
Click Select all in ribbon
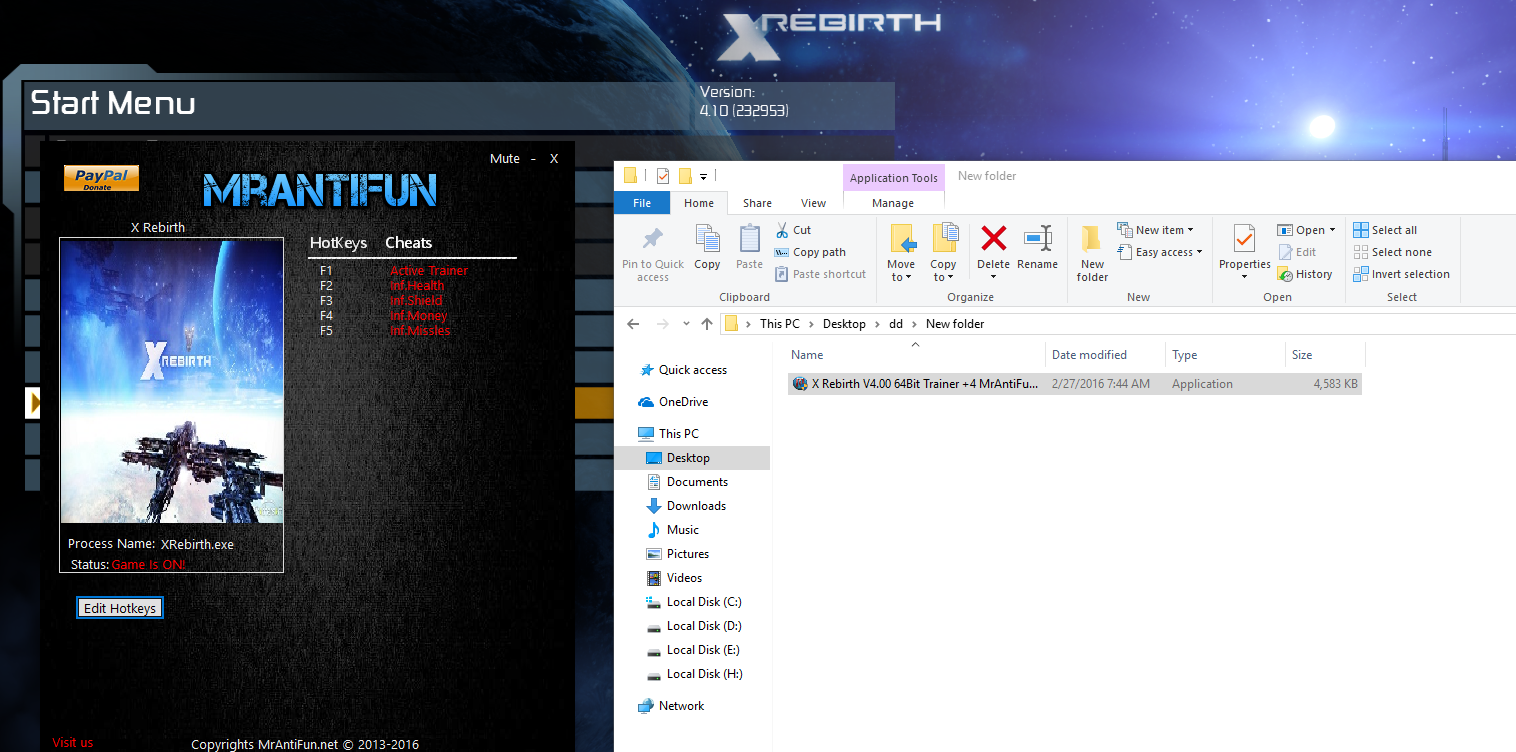(1385, 230)
